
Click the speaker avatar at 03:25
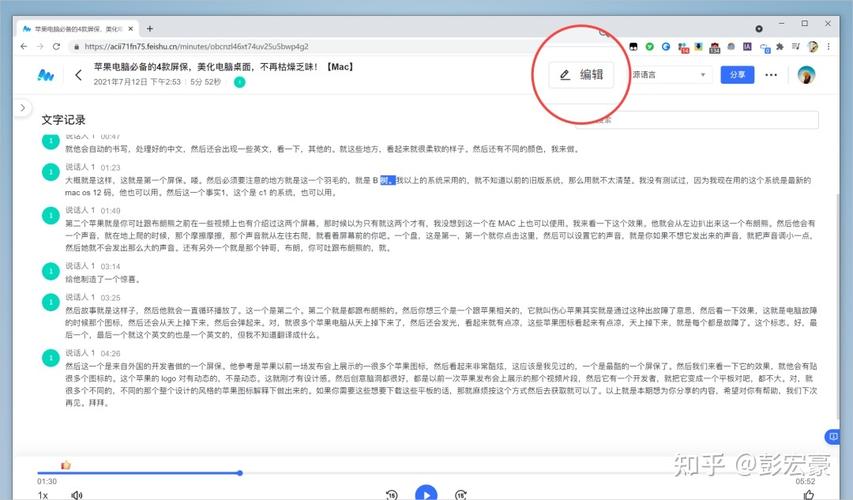[51, 302]
